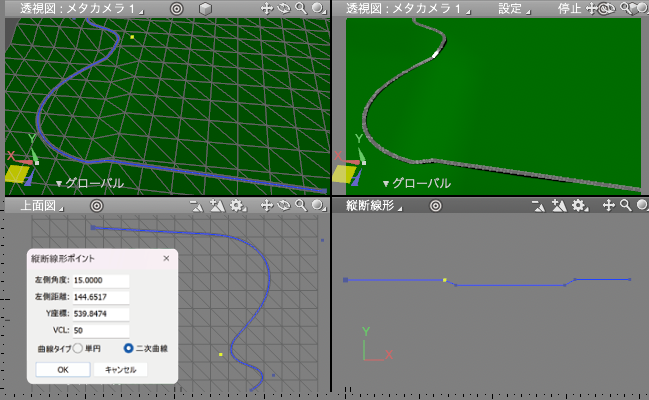Select the rotate eye icon in top-left perspective view
Viewport: 649px width, 400px height.
(x=284, y=8)
